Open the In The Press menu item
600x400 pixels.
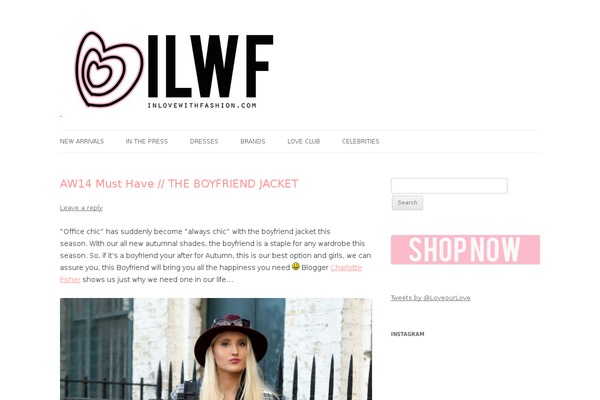click(147, 142)
